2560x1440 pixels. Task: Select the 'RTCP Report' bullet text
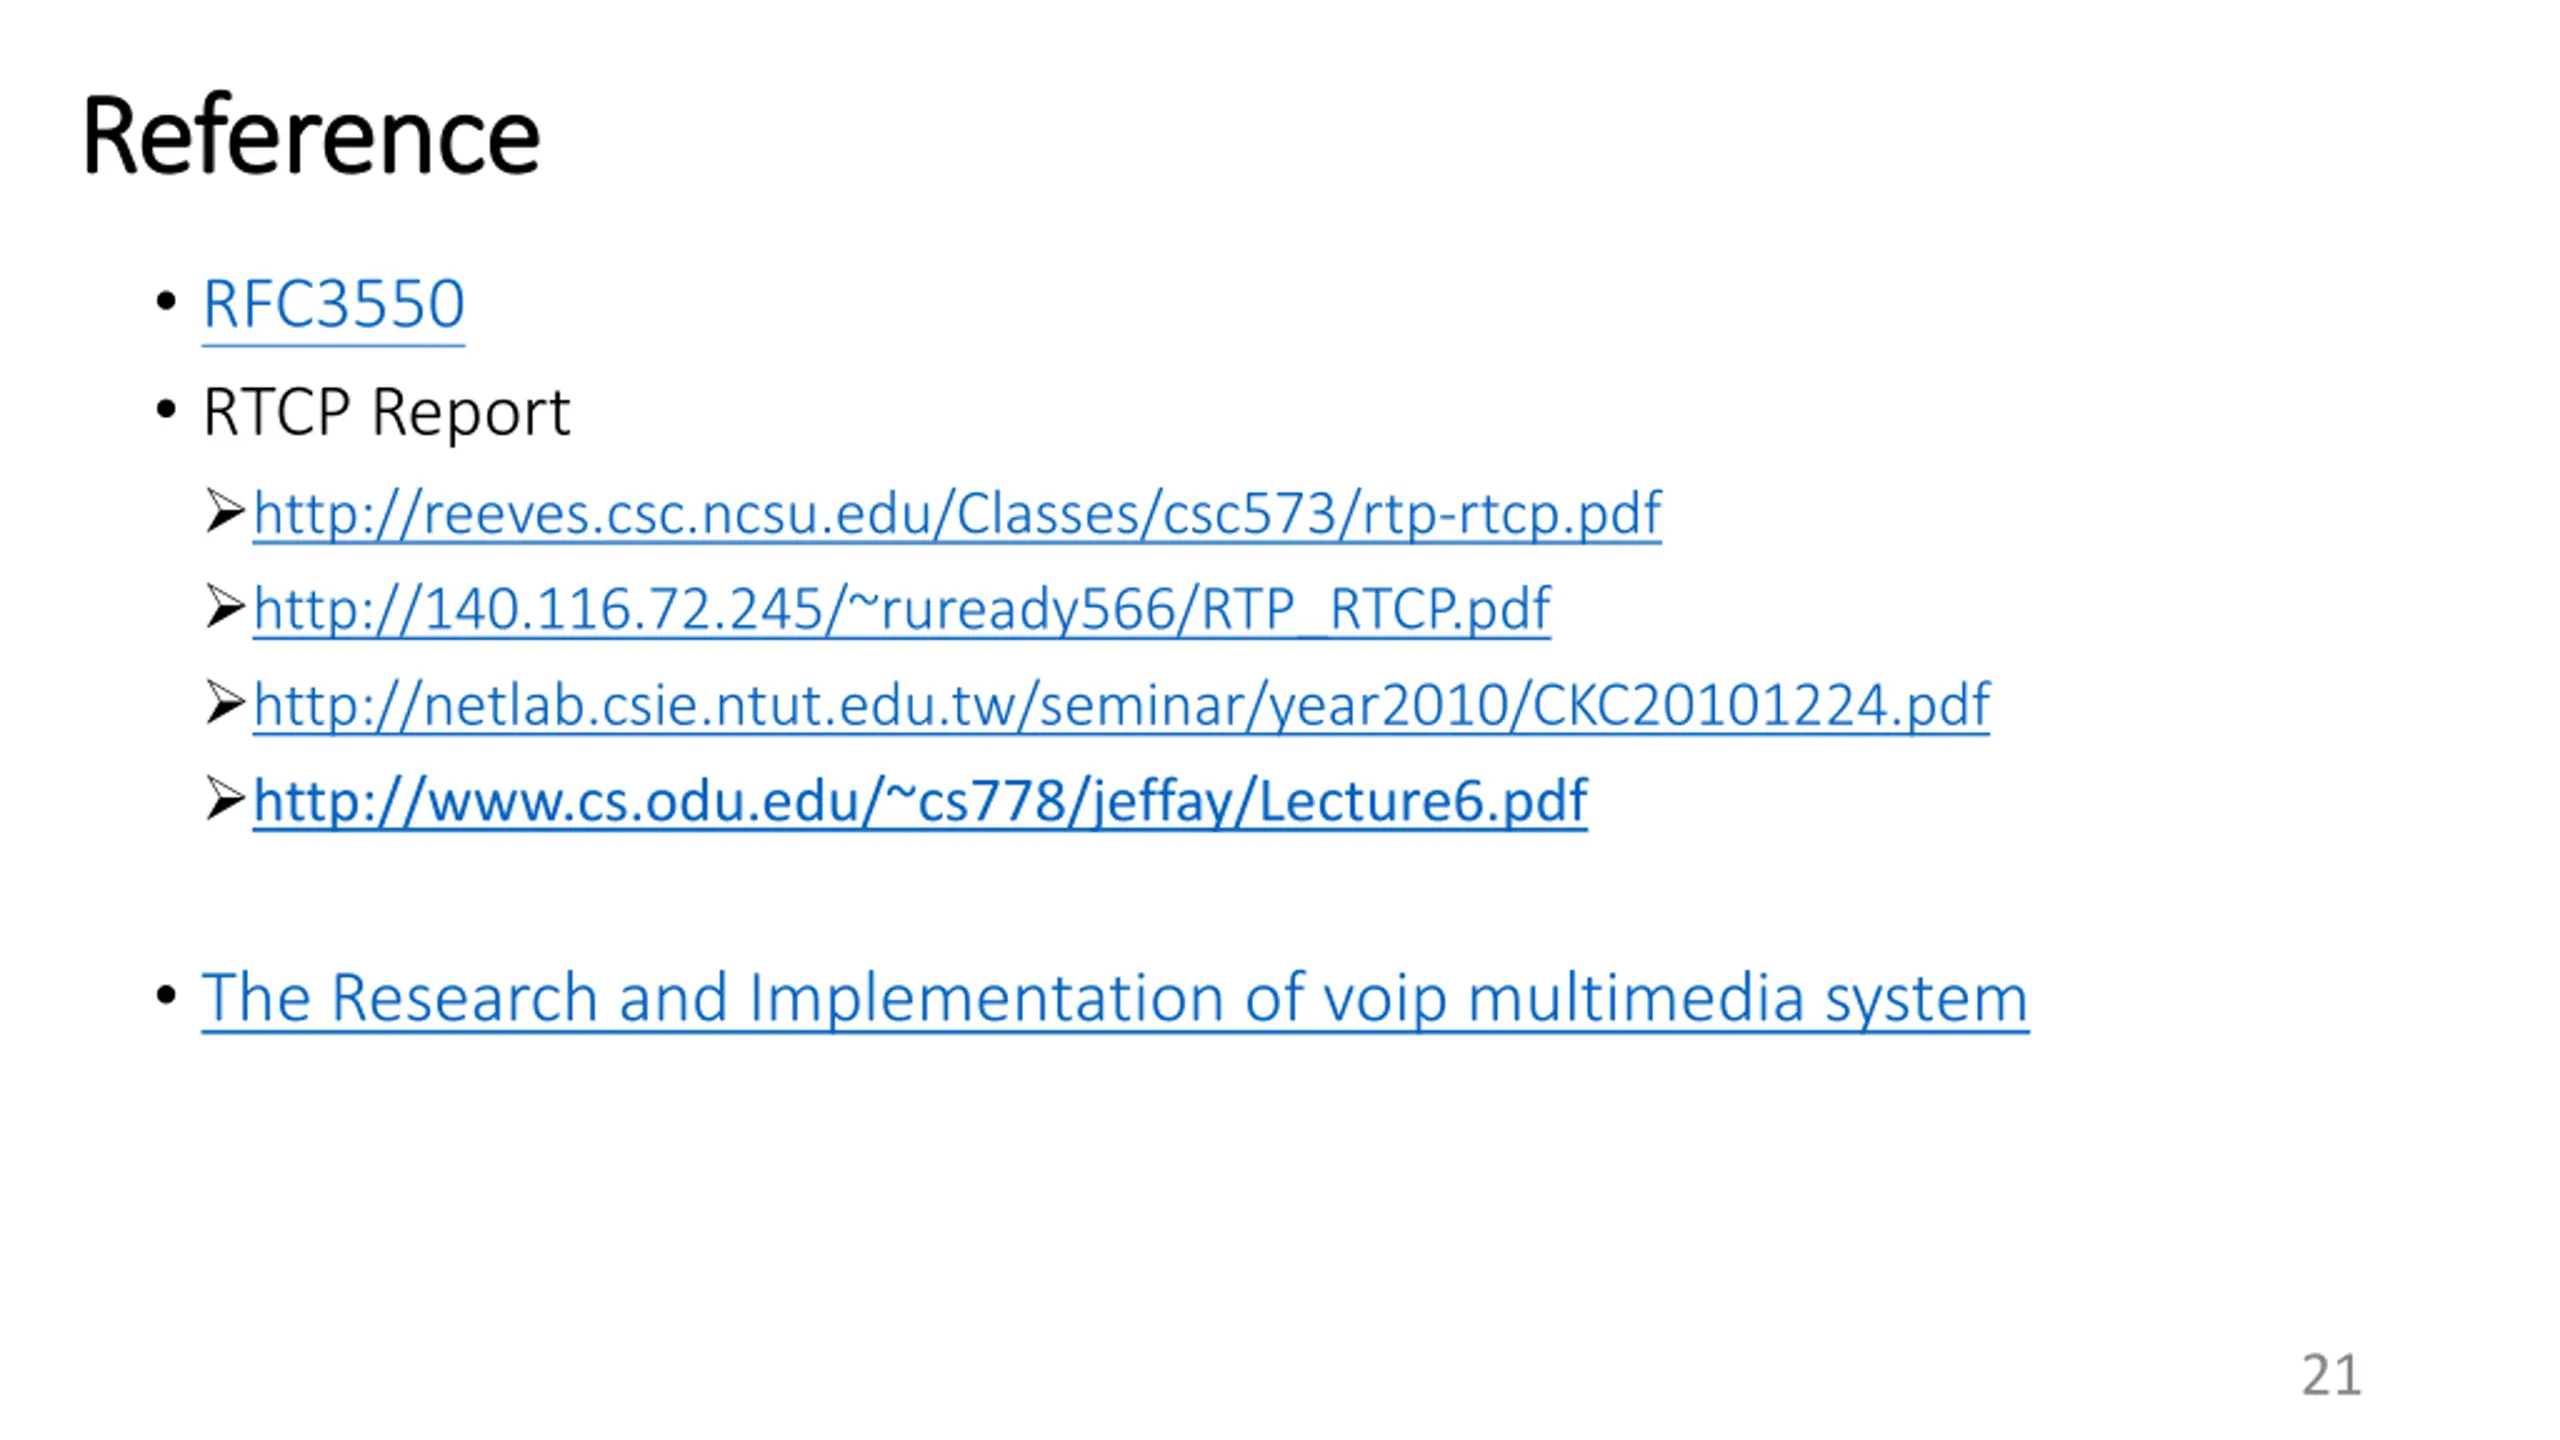(x=386, y=412)
